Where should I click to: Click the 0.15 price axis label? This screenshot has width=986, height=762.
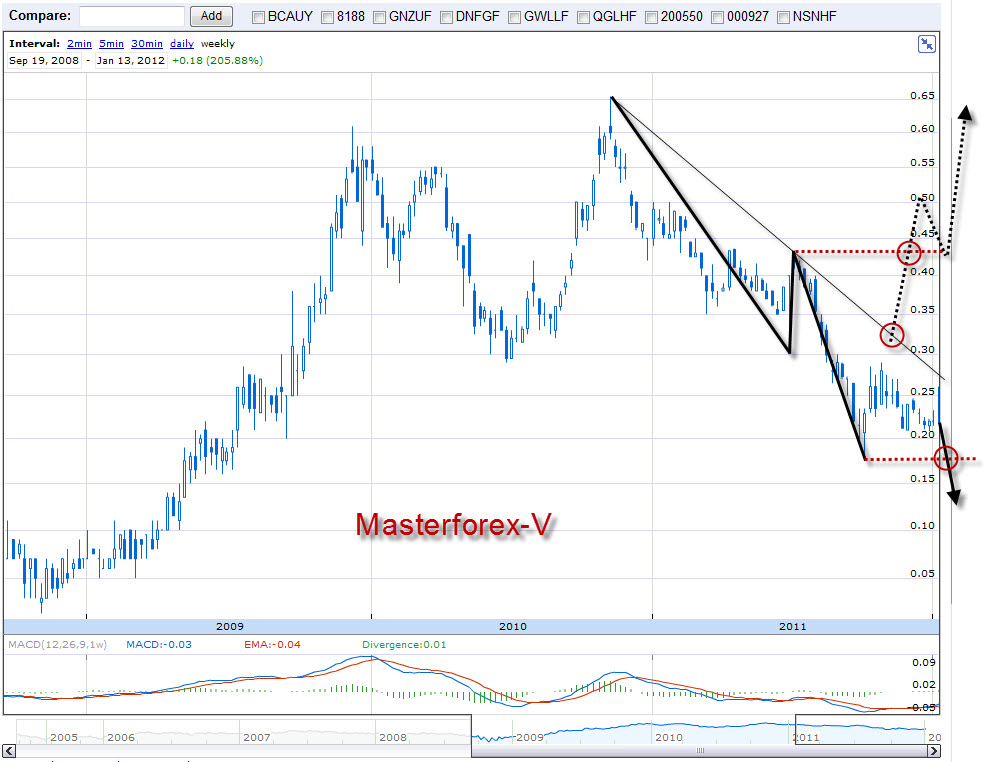pos(922,479)
